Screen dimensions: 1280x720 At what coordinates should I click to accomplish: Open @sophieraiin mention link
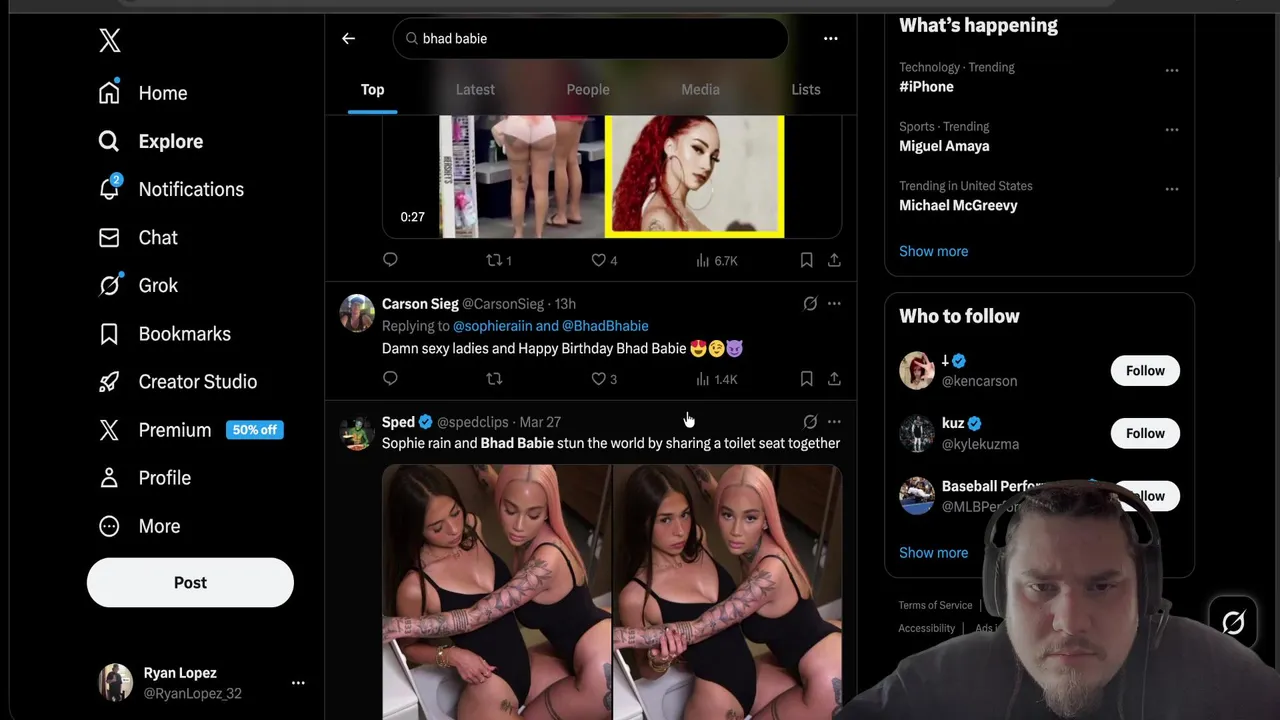click(492, 326)
